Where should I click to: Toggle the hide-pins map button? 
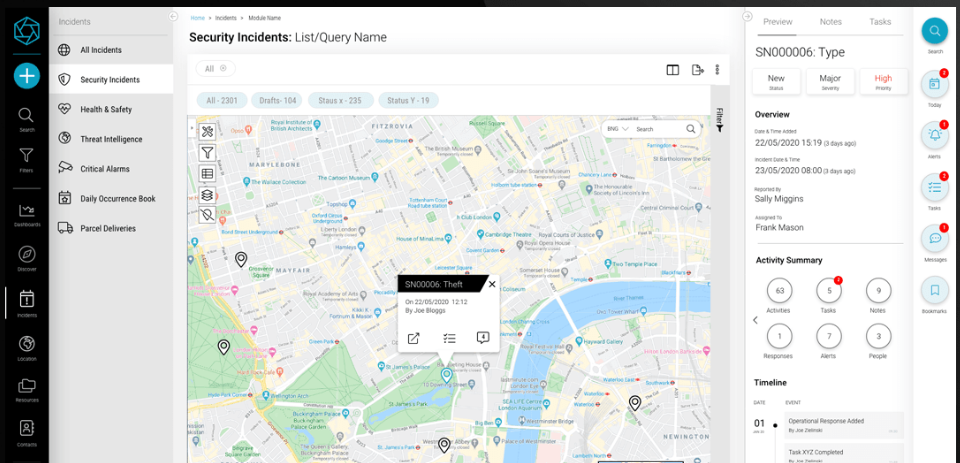207,215
